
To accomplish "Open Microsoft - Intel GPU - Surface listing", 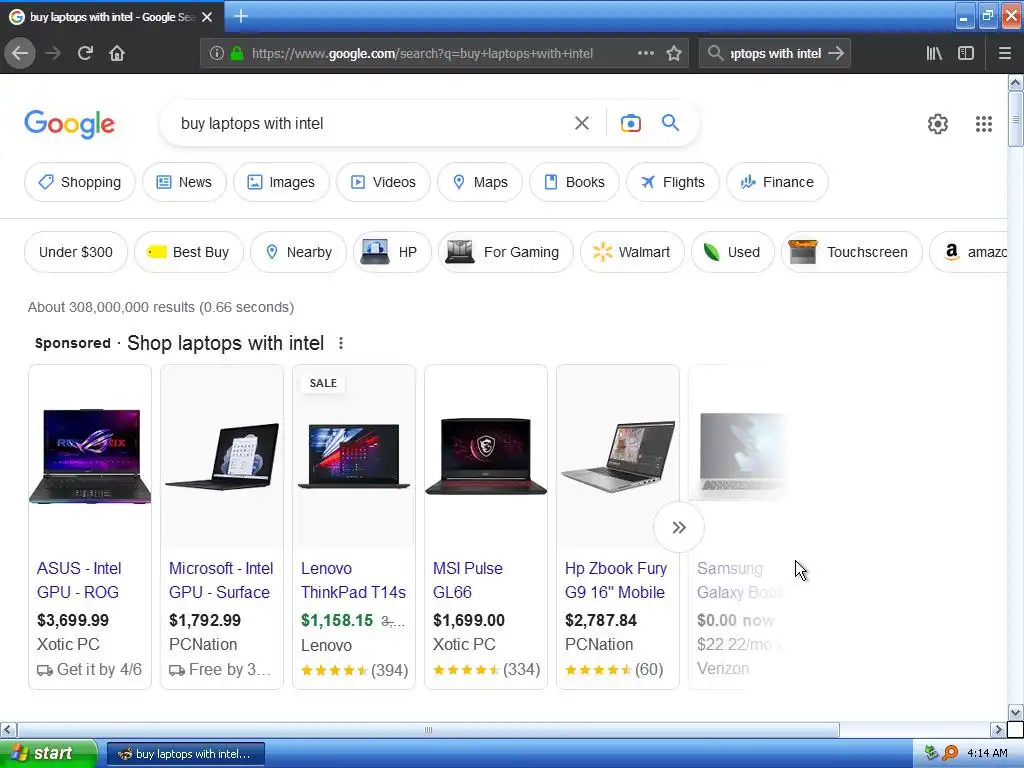I will 221,580.
